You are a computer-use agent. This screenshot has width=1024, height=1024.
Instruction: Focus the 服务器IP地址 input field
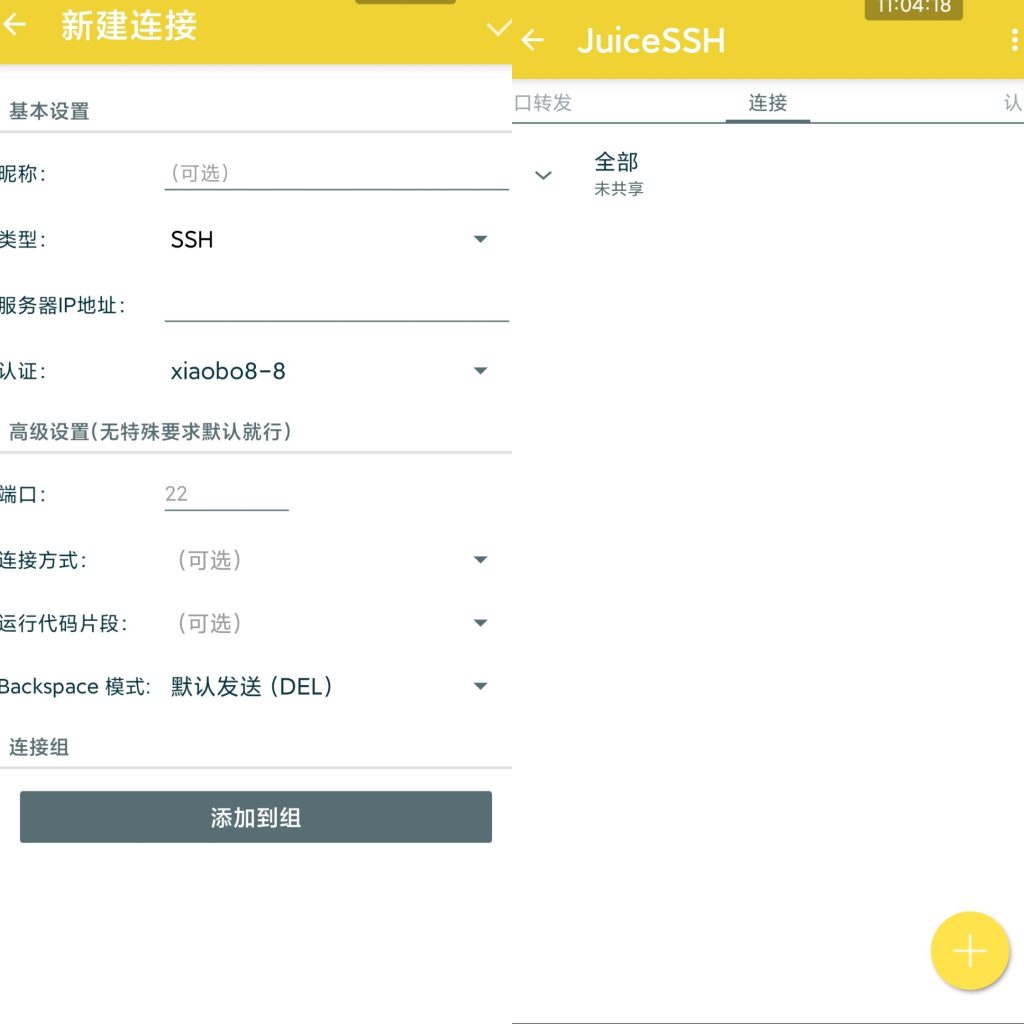pos(336,305)
